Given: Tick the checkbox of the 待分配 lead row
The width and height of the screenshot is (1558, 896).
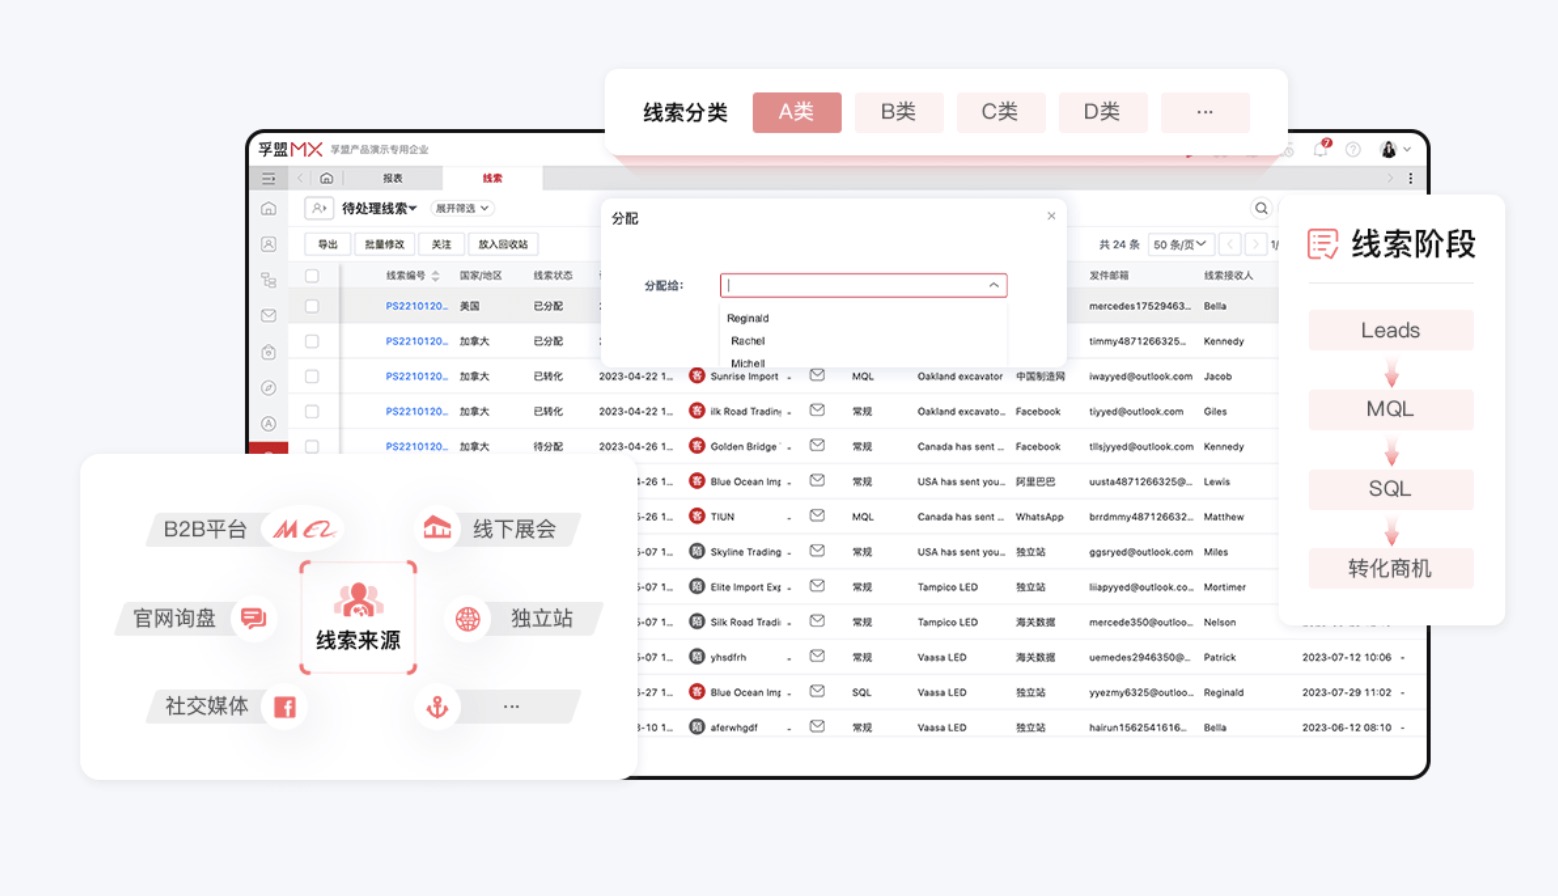Looking at the screenshot, I should pyautogui.click(x=312, y=444).
